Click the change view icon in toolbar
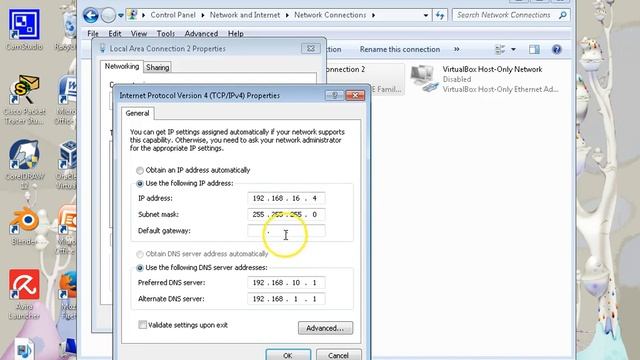The height and width of the screenshot is (360, 640). [x=500, y=49]
